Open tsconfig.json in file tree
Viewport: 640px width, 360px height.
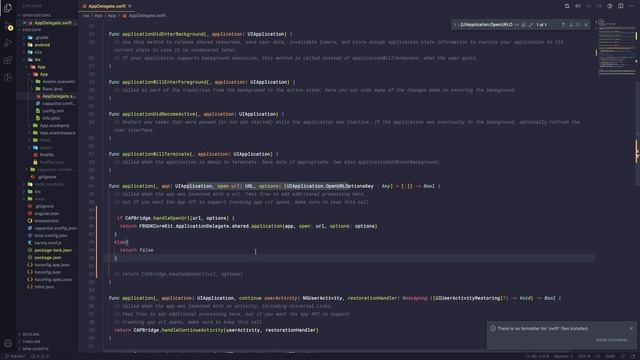pos(47,272)
